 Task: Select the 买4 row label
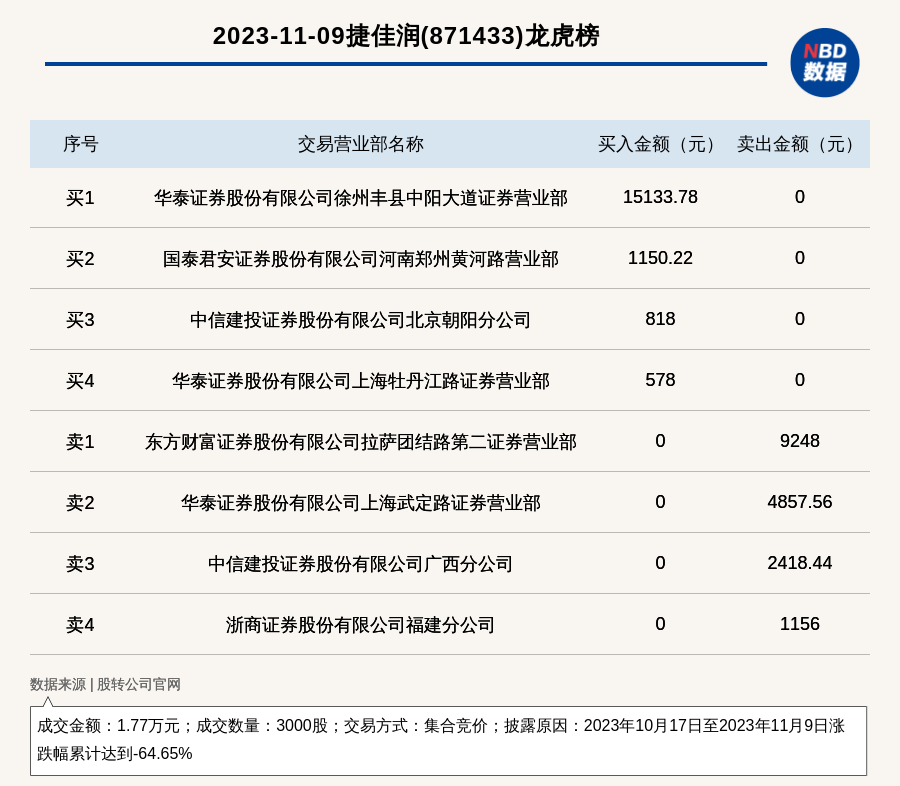tap(80, 381)
